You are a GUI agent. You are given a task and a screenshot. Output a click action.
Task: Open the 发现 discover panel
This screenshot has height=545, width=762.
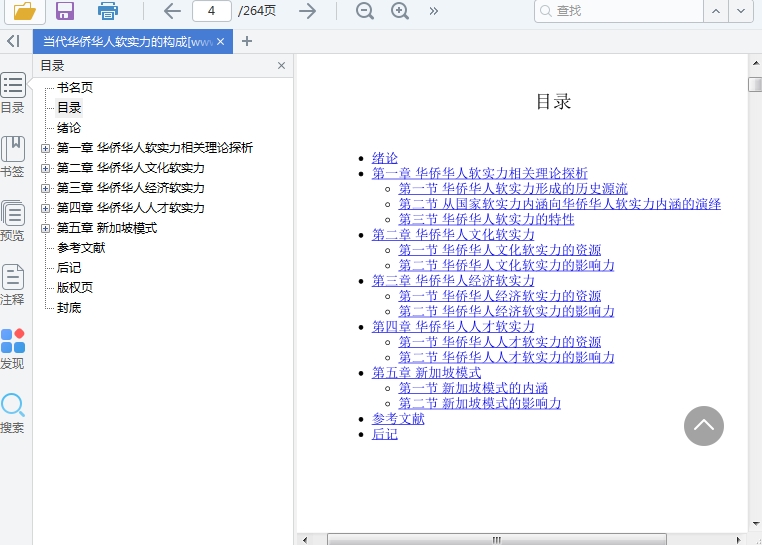[x=13, y=349]
